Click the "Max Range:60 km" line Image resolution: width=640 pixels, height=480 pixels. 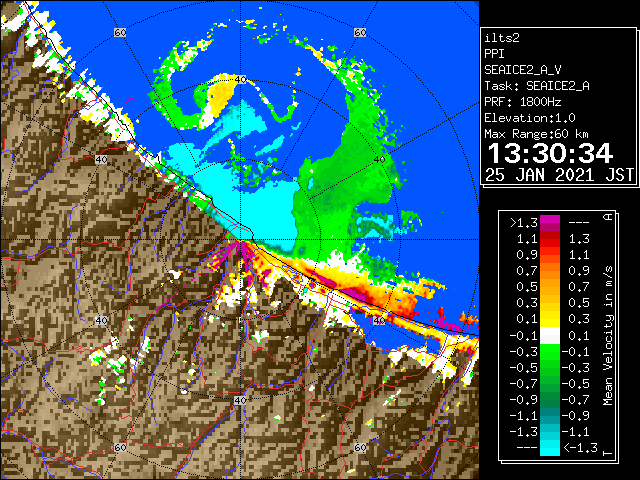pos(537,134)
